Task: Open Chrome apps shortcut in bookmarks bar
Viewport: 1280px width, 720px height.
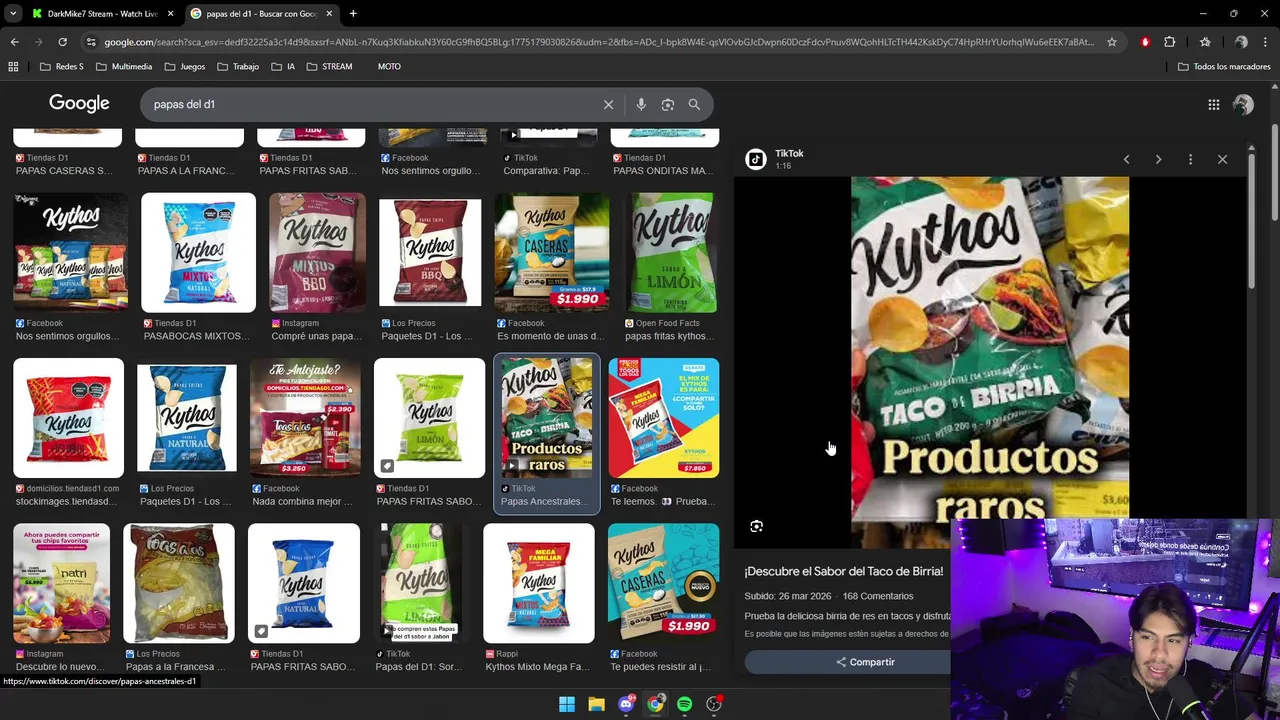Action: click(13, 67)
